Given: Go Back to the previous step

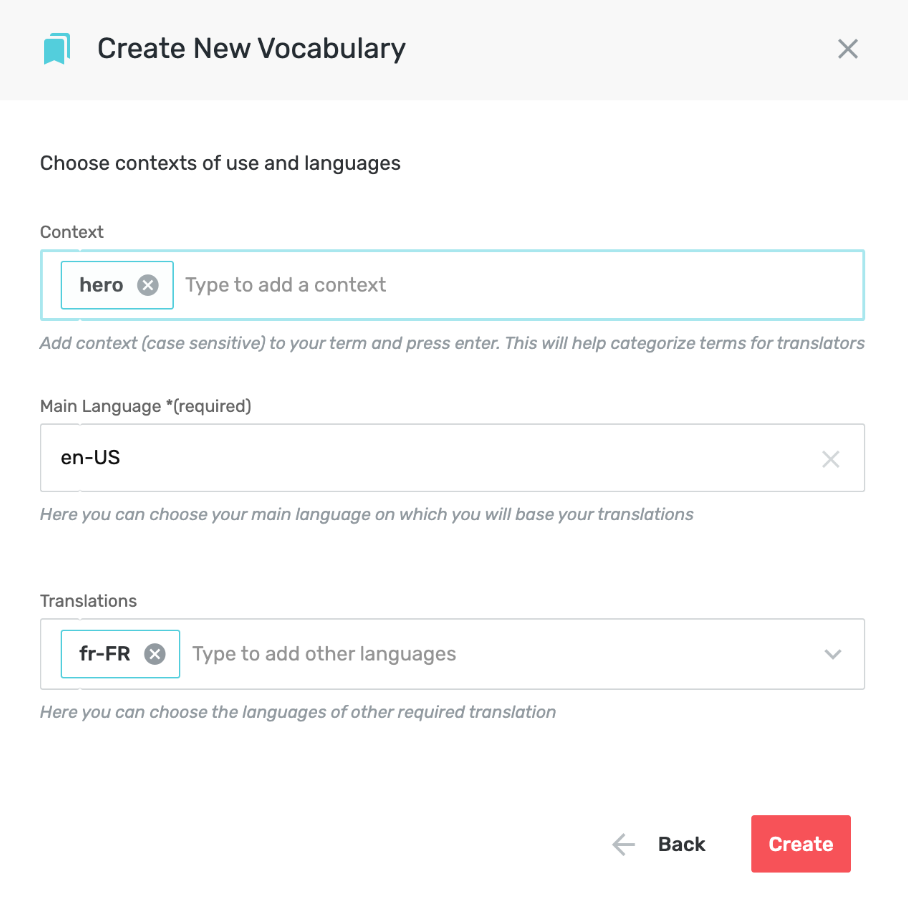Looking at the screenshot, I should coord(681,844).
